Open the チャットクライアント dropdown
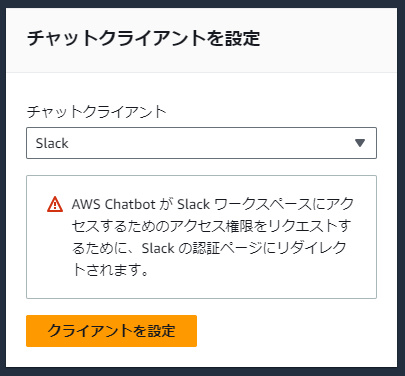405x376 pixels. pyautogui.click(x=201, y=143)
